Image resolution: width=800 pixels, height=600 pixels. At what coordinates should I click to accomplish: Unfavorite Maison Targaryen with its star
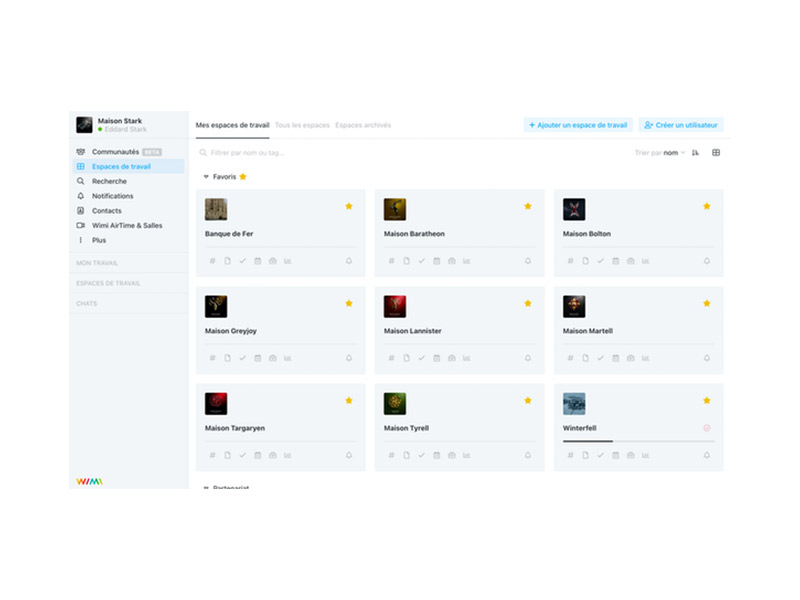349,401
